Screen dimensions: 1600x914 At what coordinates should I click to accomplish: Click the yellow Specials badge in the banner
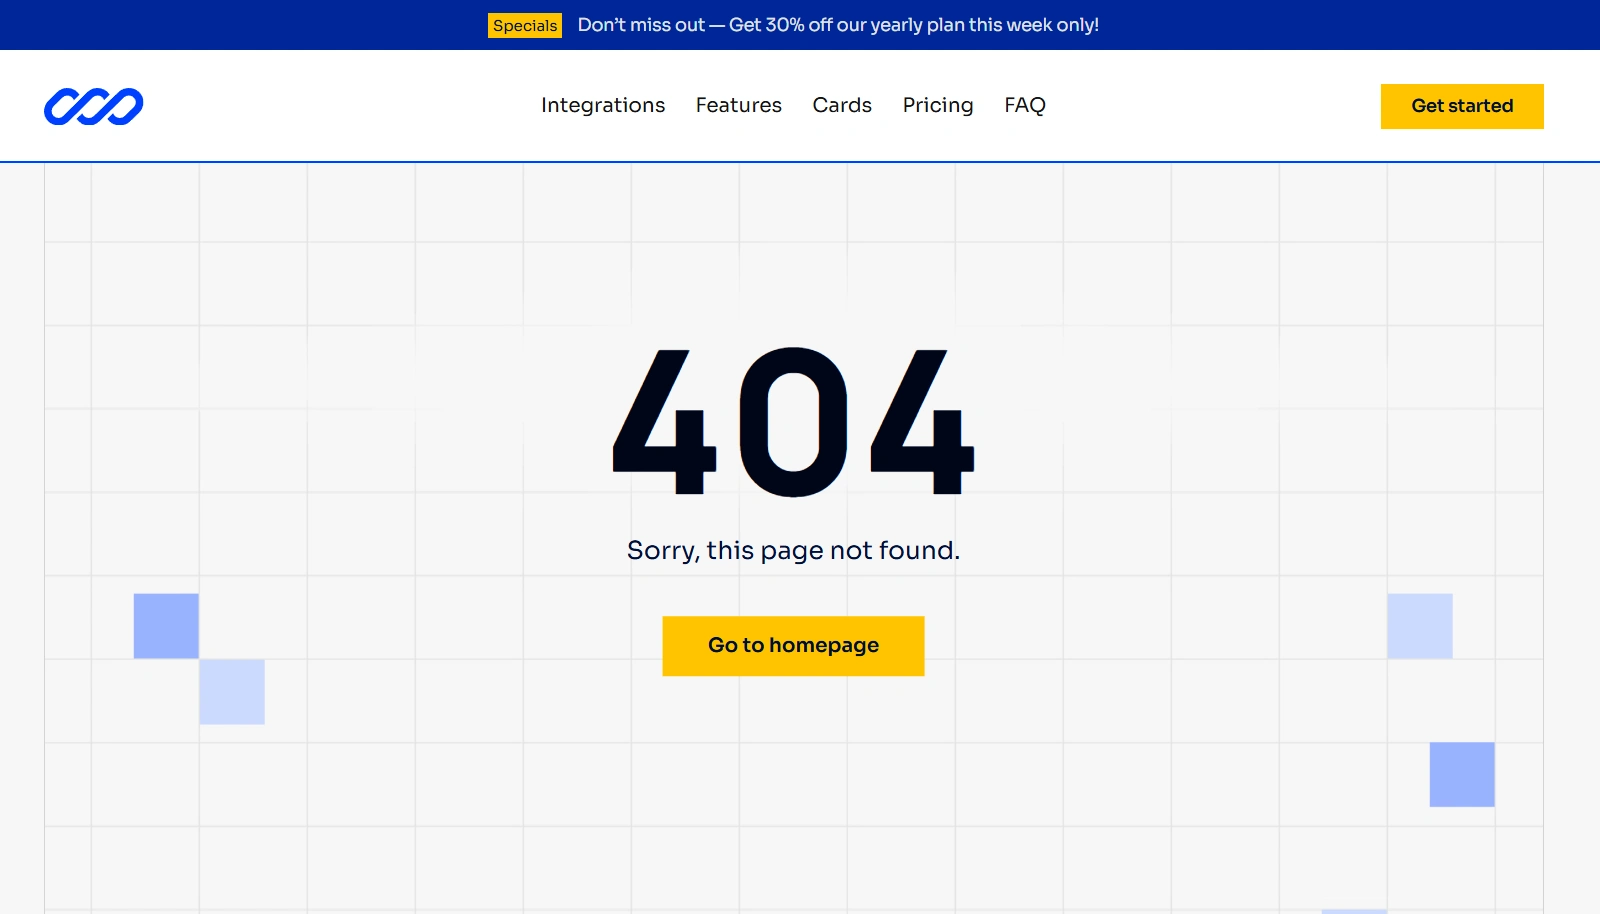(x=525, y=25)
